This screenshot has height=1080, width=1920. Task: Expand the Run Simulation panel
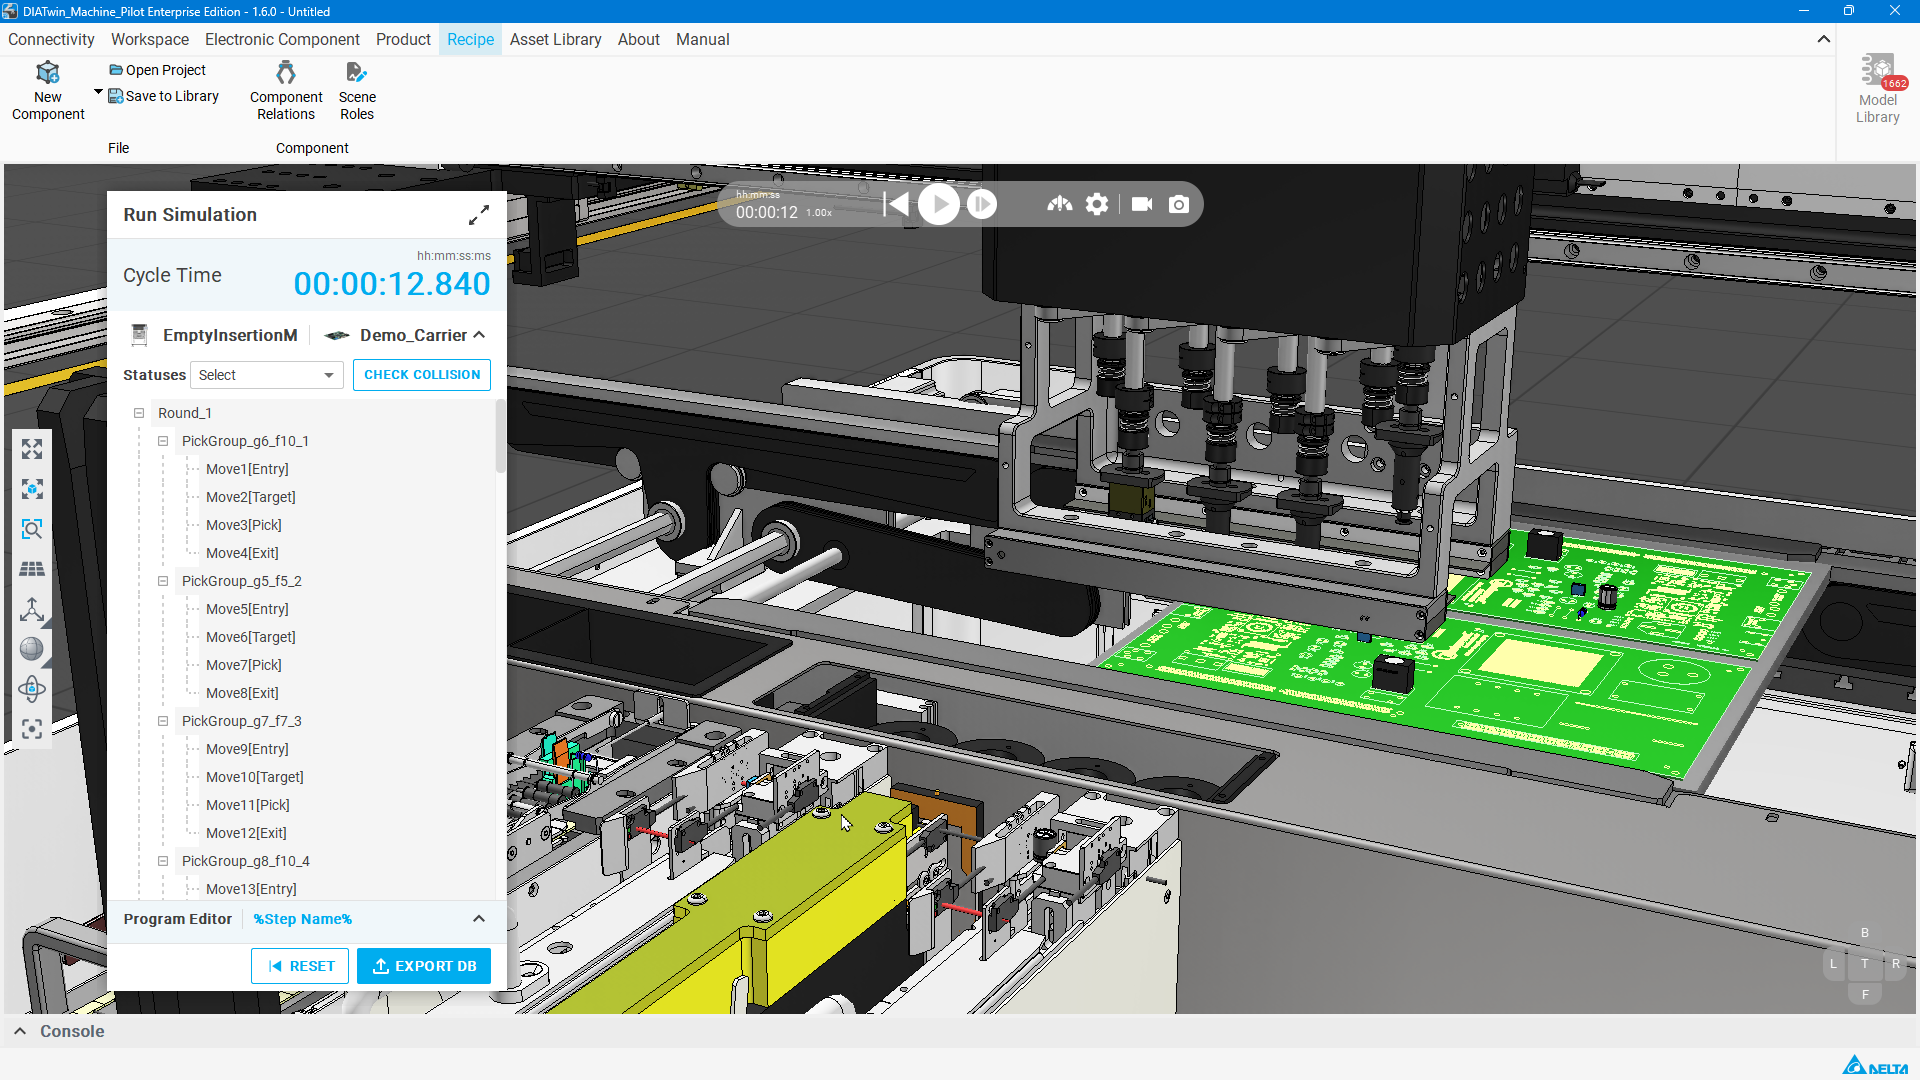pyautogui.click(x=479, y=215)
